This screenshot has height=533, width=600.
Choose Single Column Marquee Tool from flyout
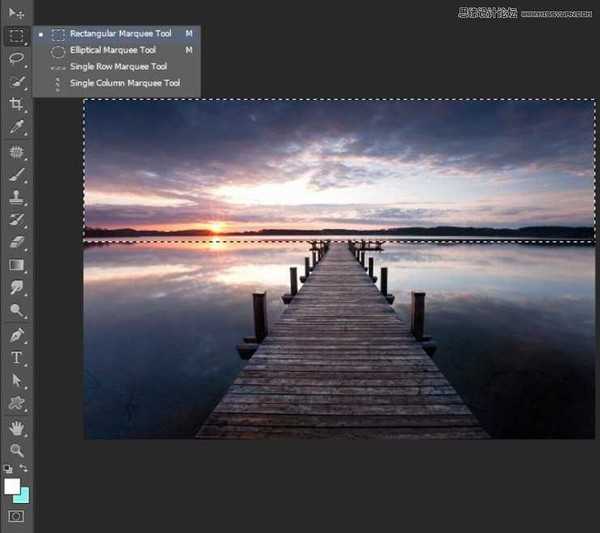tap(124, 83)
